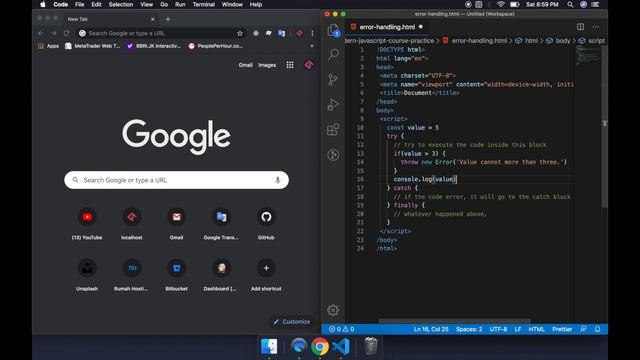640x360 pixels.
Task: Click the errors and warnings counter
Action: [341, 329]
